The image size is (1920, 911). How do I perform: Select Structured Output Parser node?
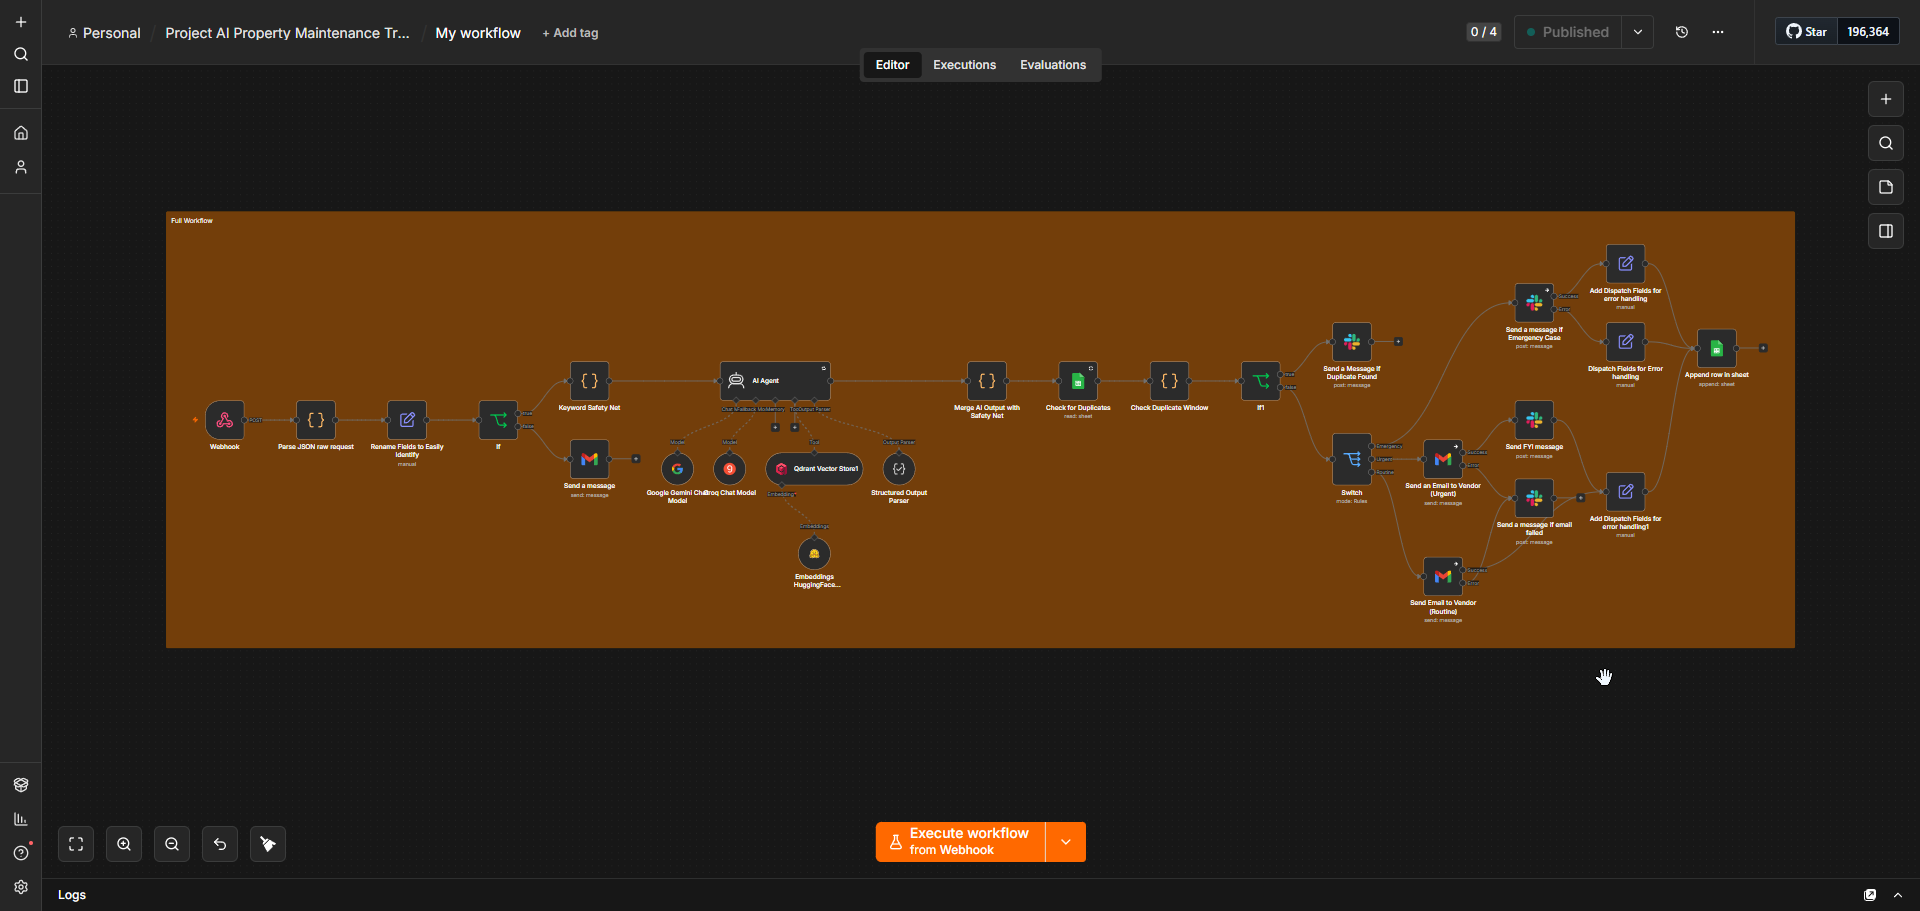point(899,469)
